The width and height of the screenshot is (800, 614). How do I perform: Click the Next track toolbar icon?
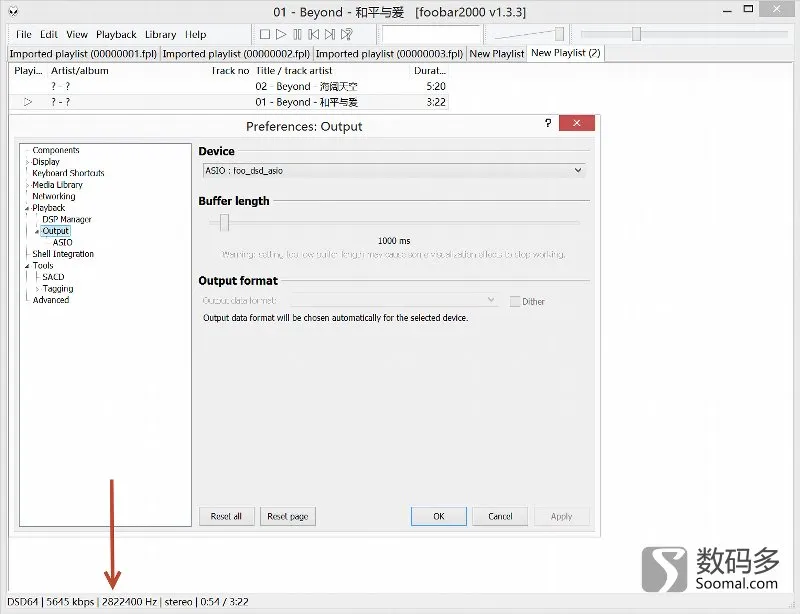[330, 34]
